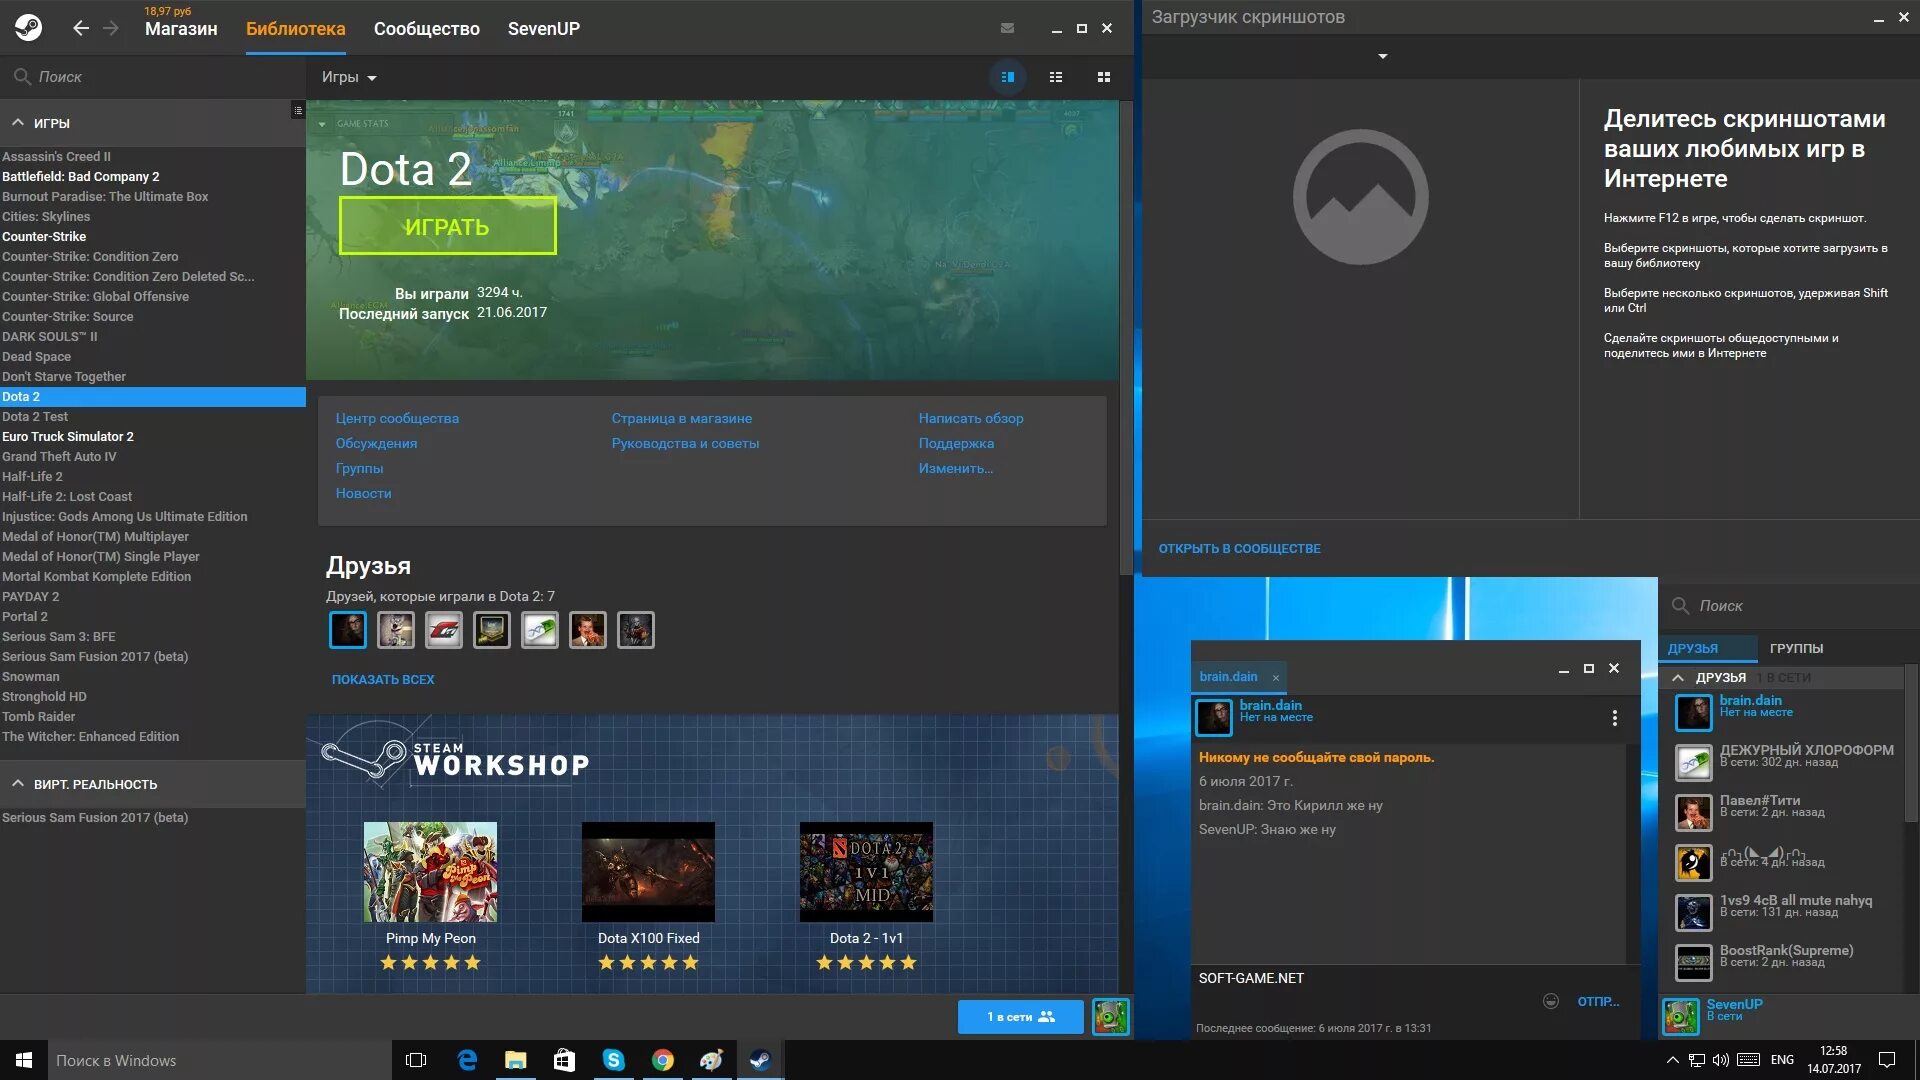Open chat options three-dot menu
The width and height of the screenshot is (1920, 1080).
[x=1614, y=718]
